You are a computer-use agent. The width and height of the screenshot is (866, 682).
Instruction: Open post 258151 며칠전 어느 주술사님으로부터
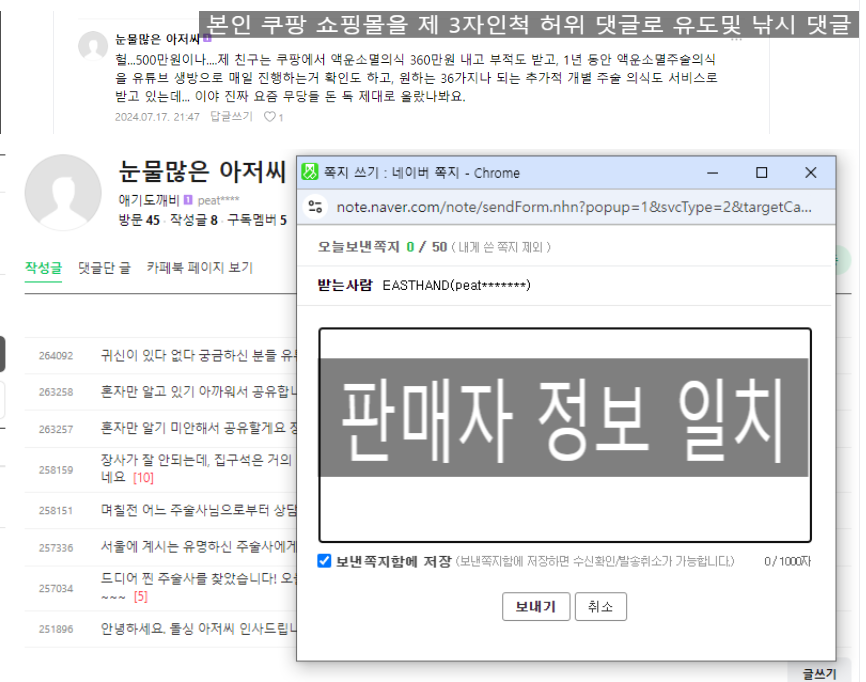click(x=199, y=510)
